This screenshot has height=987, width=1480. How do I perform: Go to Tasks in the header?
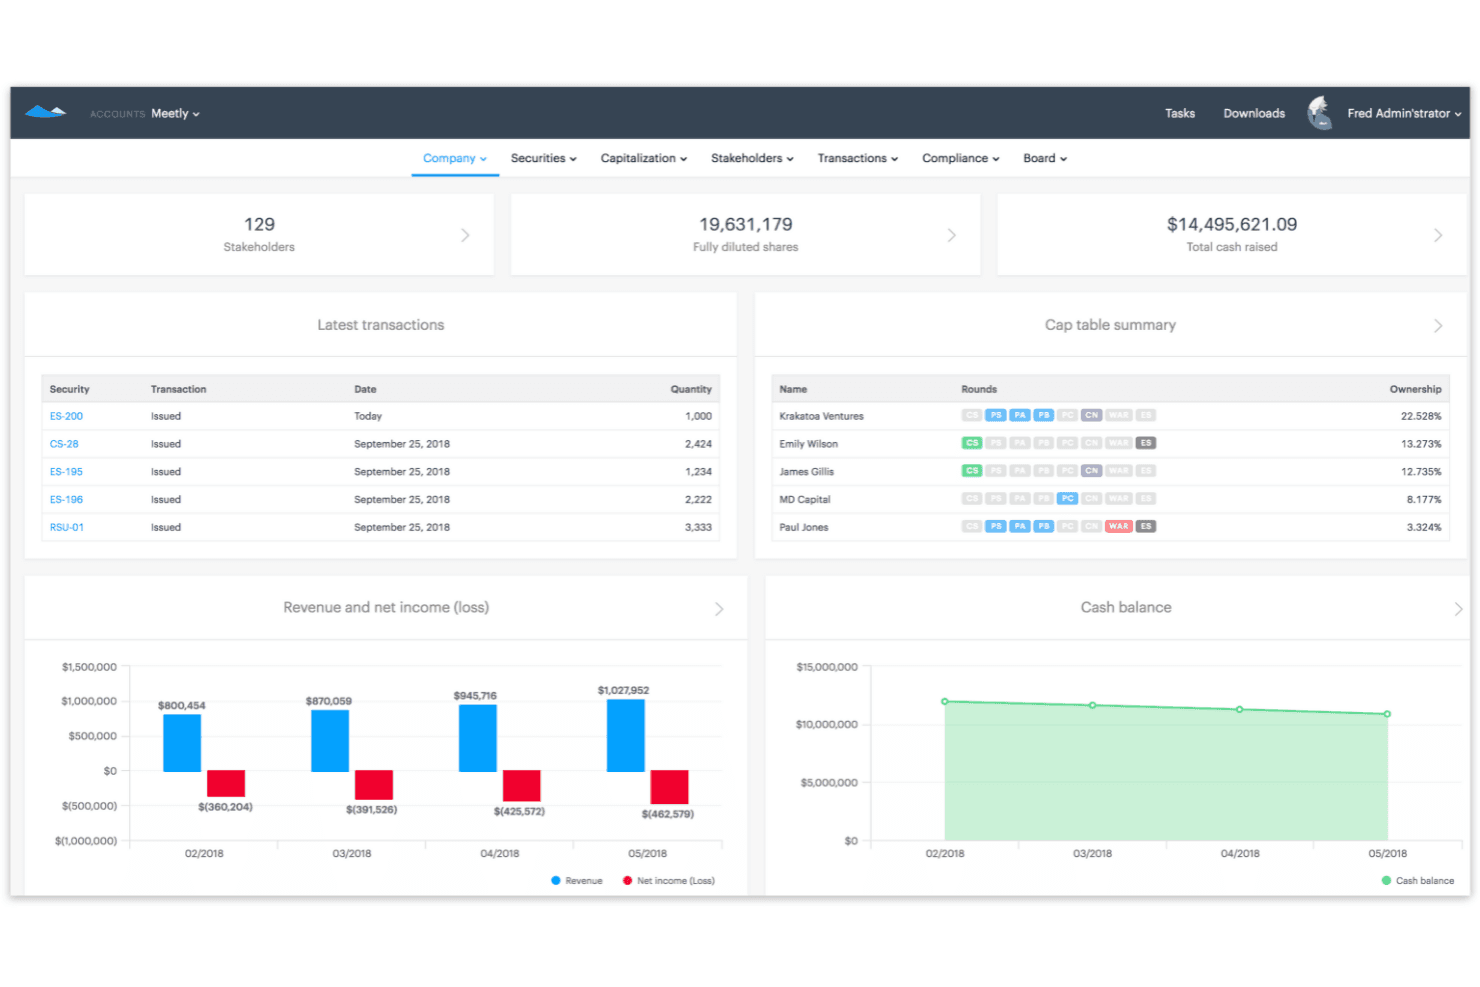(x=1180, y=114)
